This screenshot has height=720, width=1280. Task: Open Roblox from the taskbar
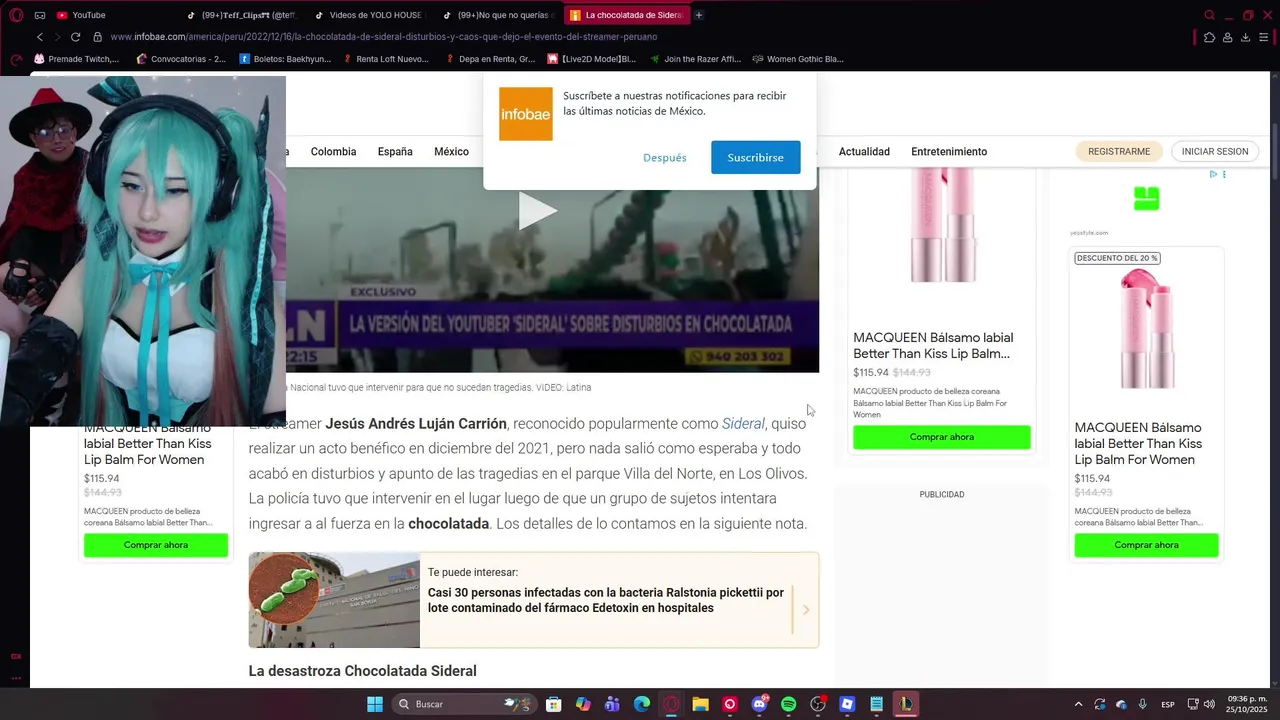coord(847,704)
